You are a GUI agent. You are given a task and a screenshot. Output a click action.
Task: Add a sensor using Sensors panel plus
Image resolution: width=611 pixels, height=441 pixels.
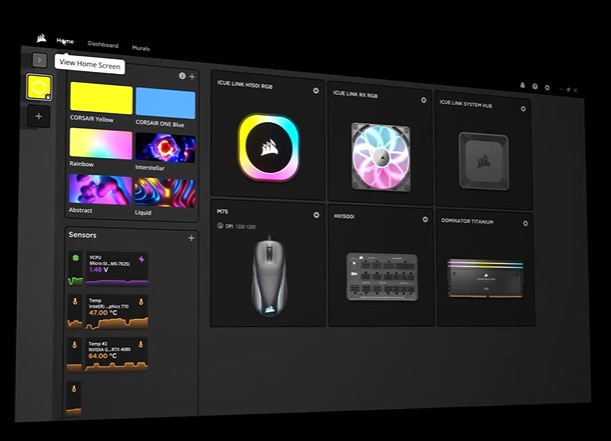[x=191, y=238]
